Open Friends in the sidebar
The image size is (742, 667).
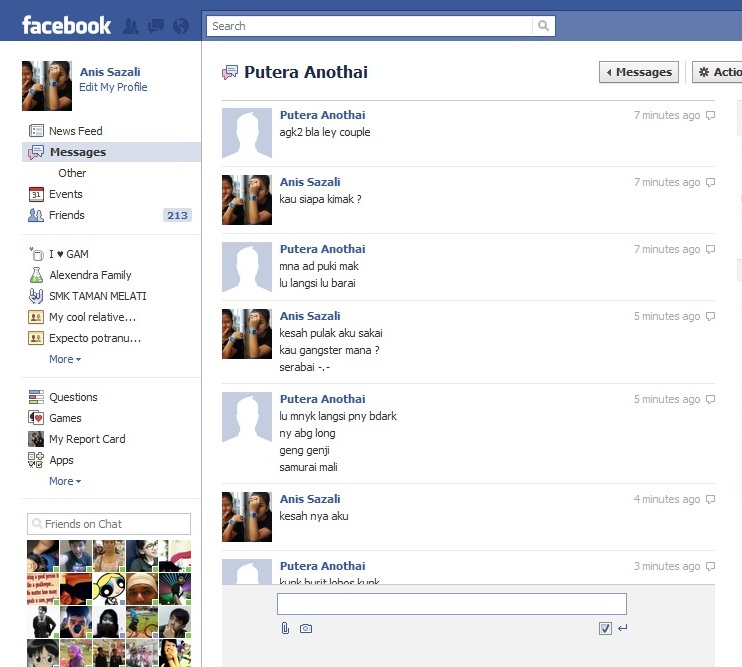click(x=67, y=215)
